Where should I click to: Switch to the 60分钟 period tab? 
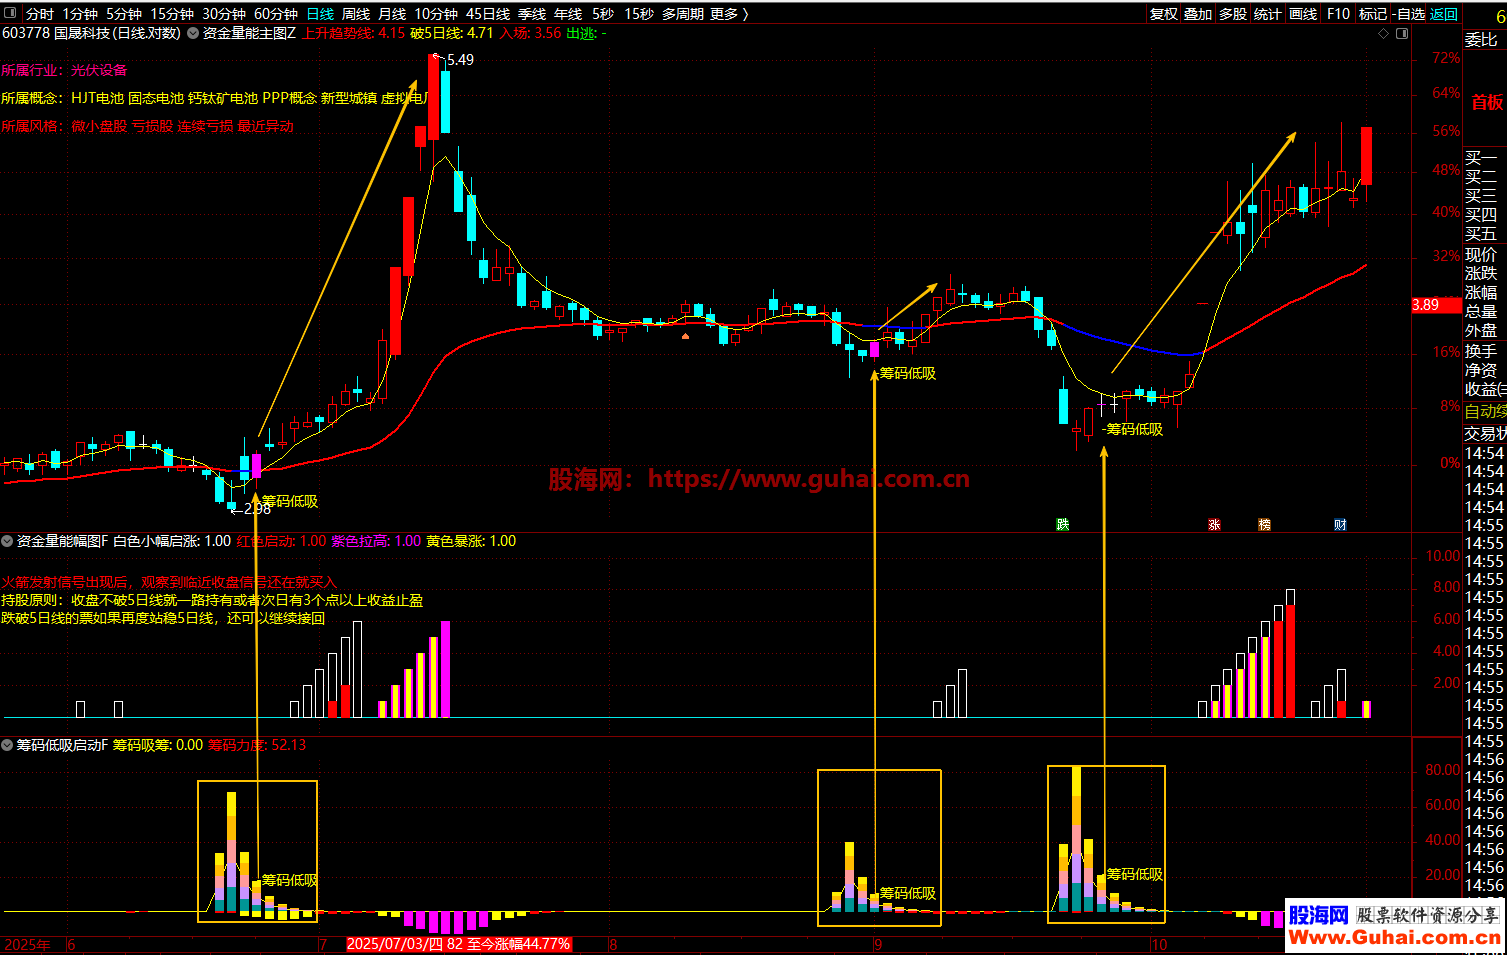276,14
